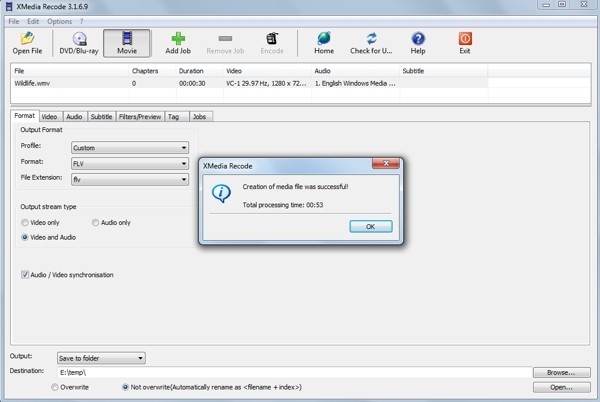The height and width of the screenshot is (402, 600).
Task: Click the Audio column header
Action: (355, 71)
